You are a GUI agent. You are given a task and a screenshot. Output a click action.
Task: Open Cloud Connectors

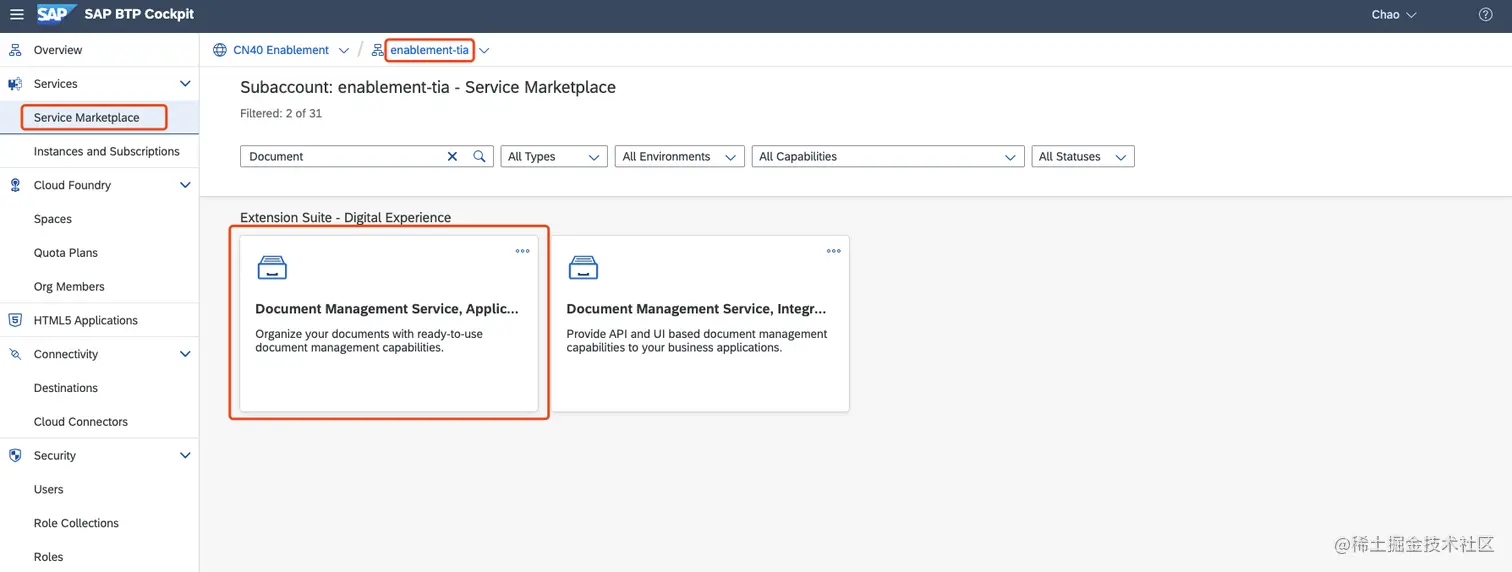pos(81,422)
